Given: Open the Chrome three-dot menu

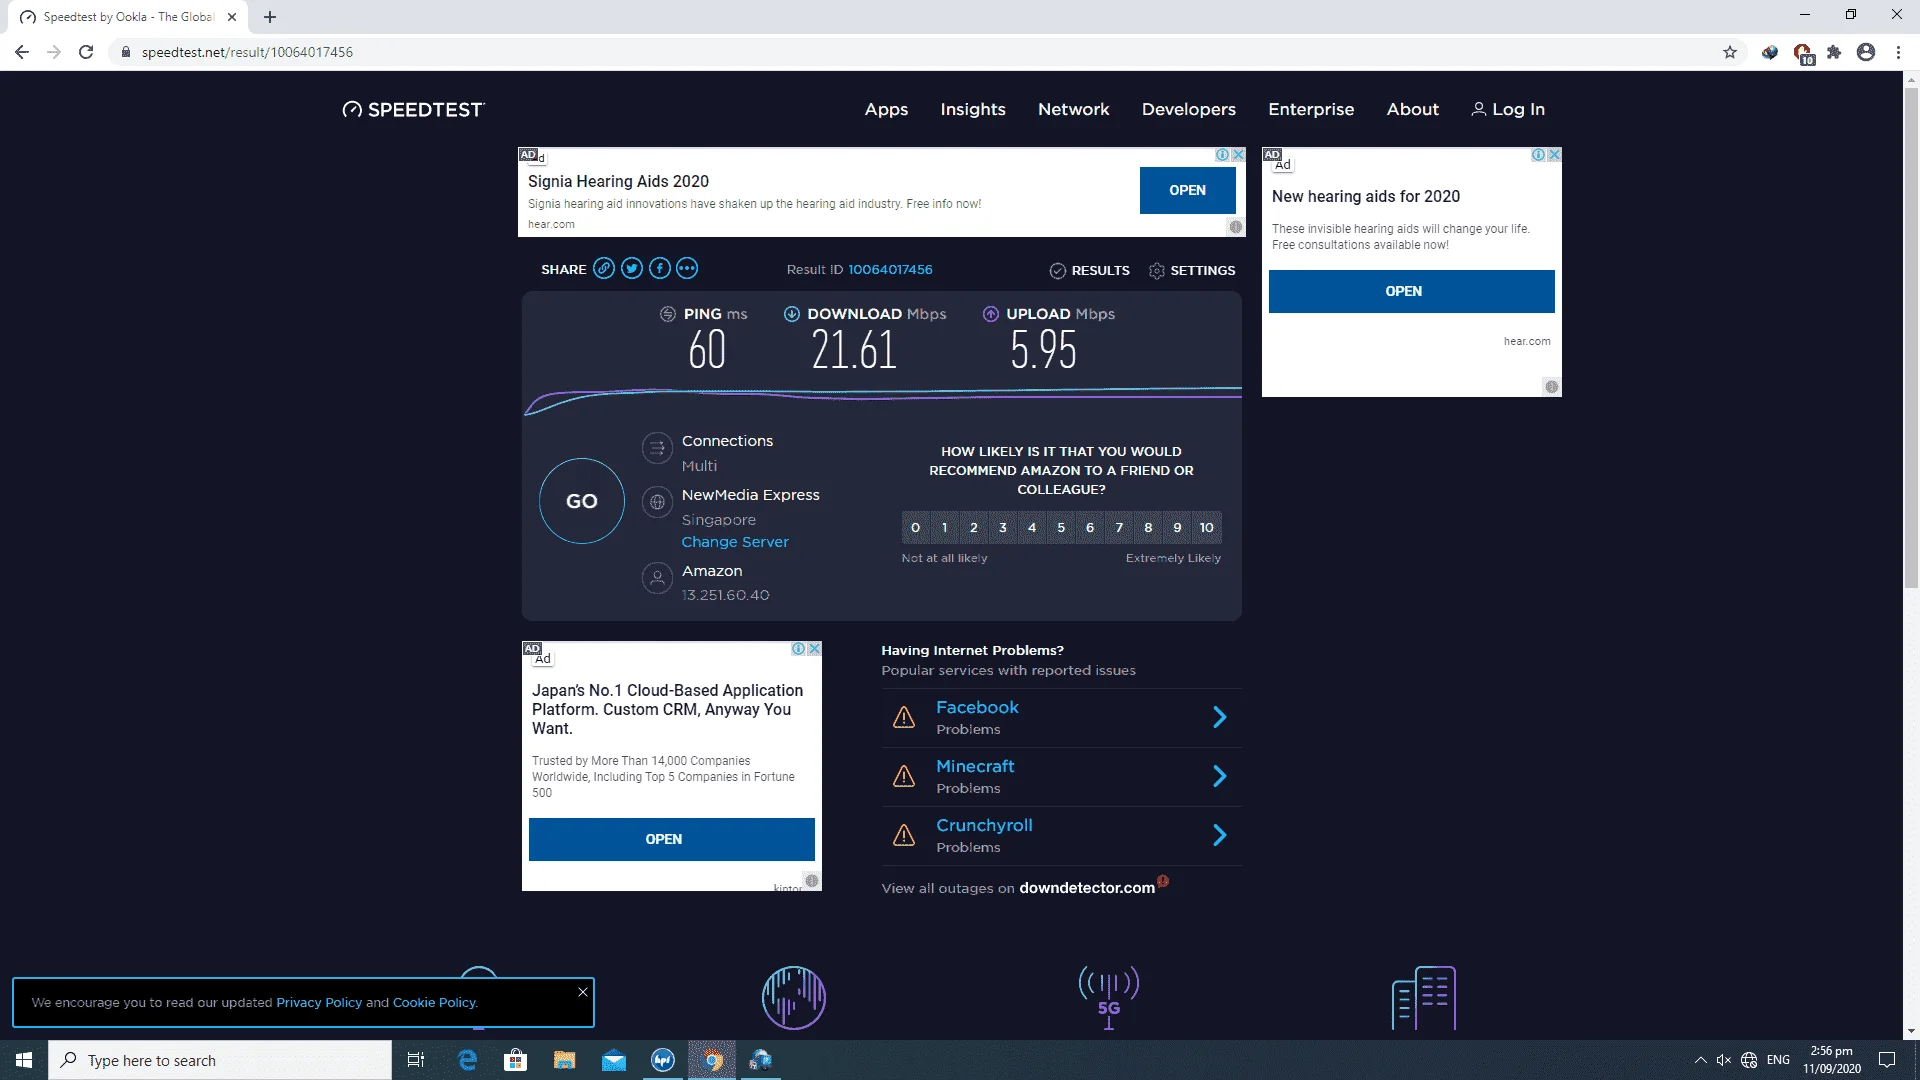Looking at the screenshot, I should [1898, 52].
